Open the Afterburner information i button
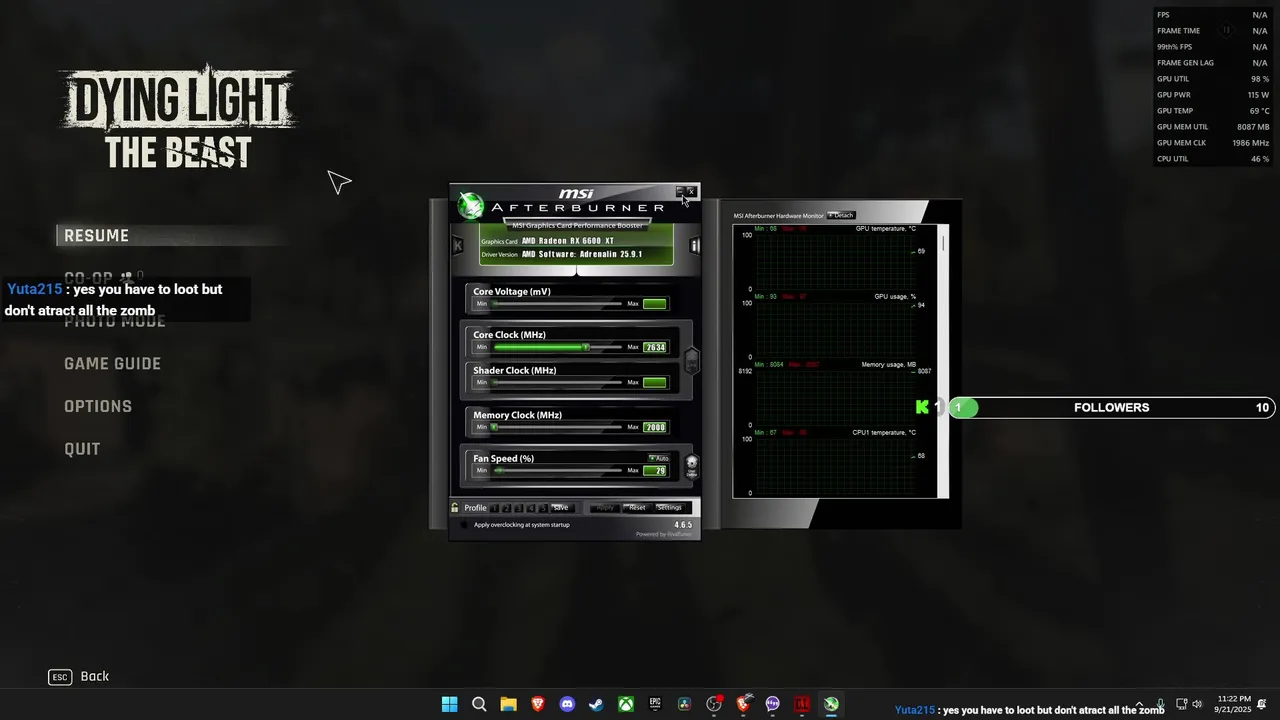Screen dimensions: 1280x720 tap(695, 245)
